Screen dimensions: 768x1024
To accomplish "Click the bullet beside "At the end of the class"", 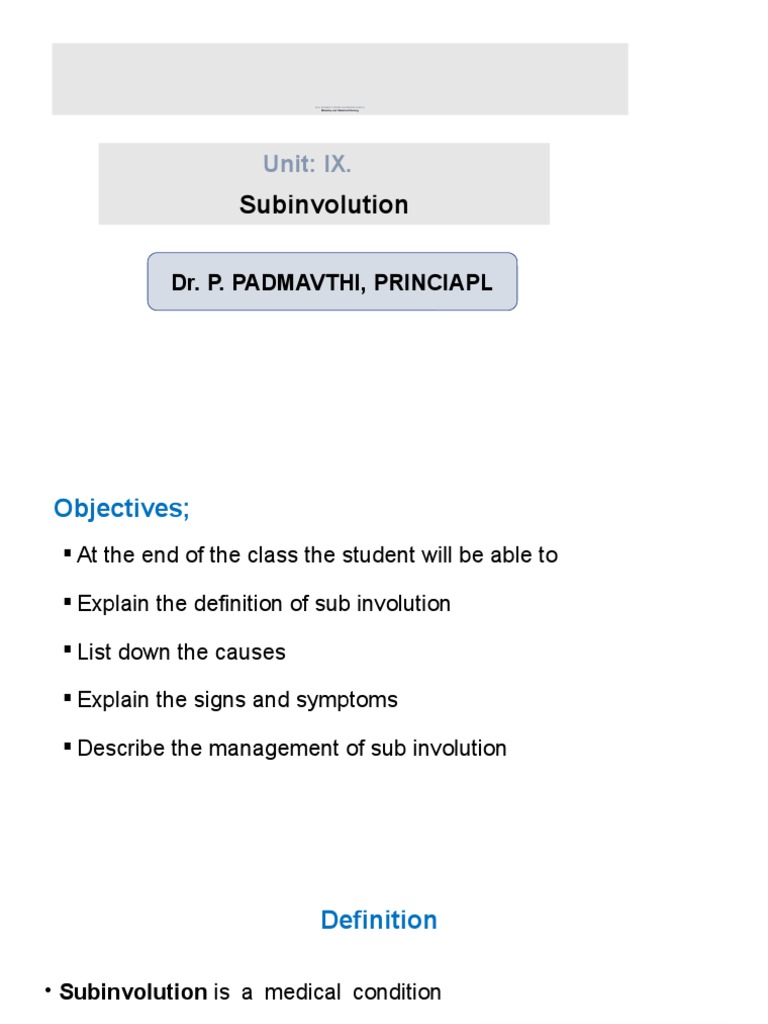I will pos(68,553).
